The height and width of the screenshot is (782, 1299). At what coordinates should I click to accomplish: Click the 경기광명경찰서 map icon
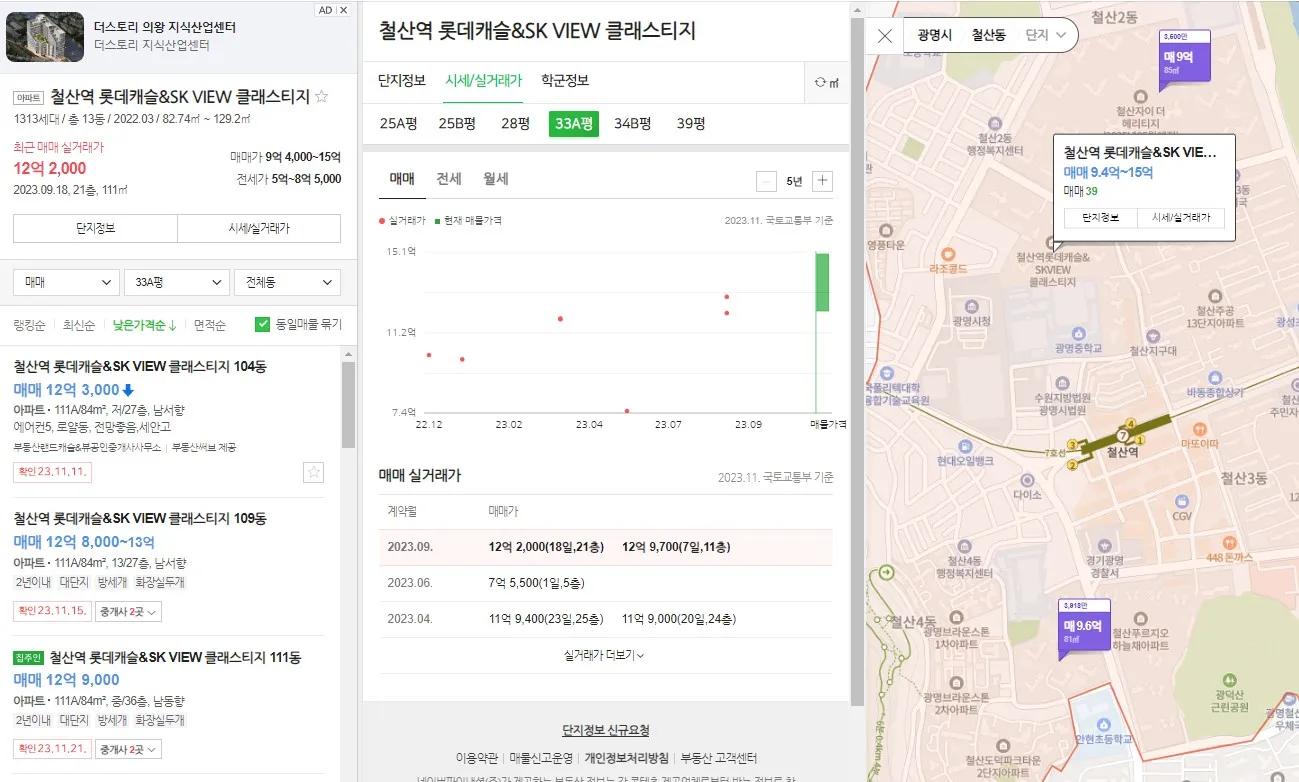pos(1103,546)
